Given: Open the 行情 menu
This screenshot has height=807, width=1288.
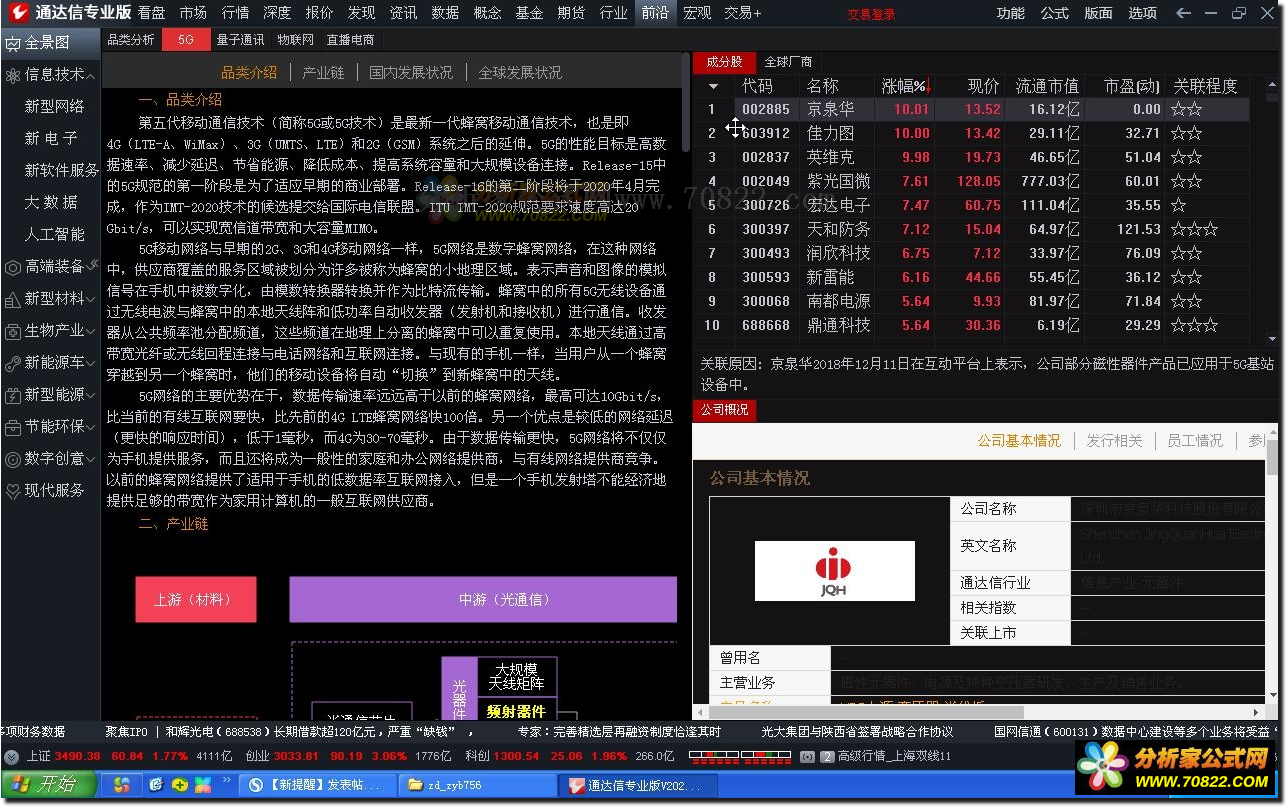Looking at the screenshot, I should tap(235, 13).
